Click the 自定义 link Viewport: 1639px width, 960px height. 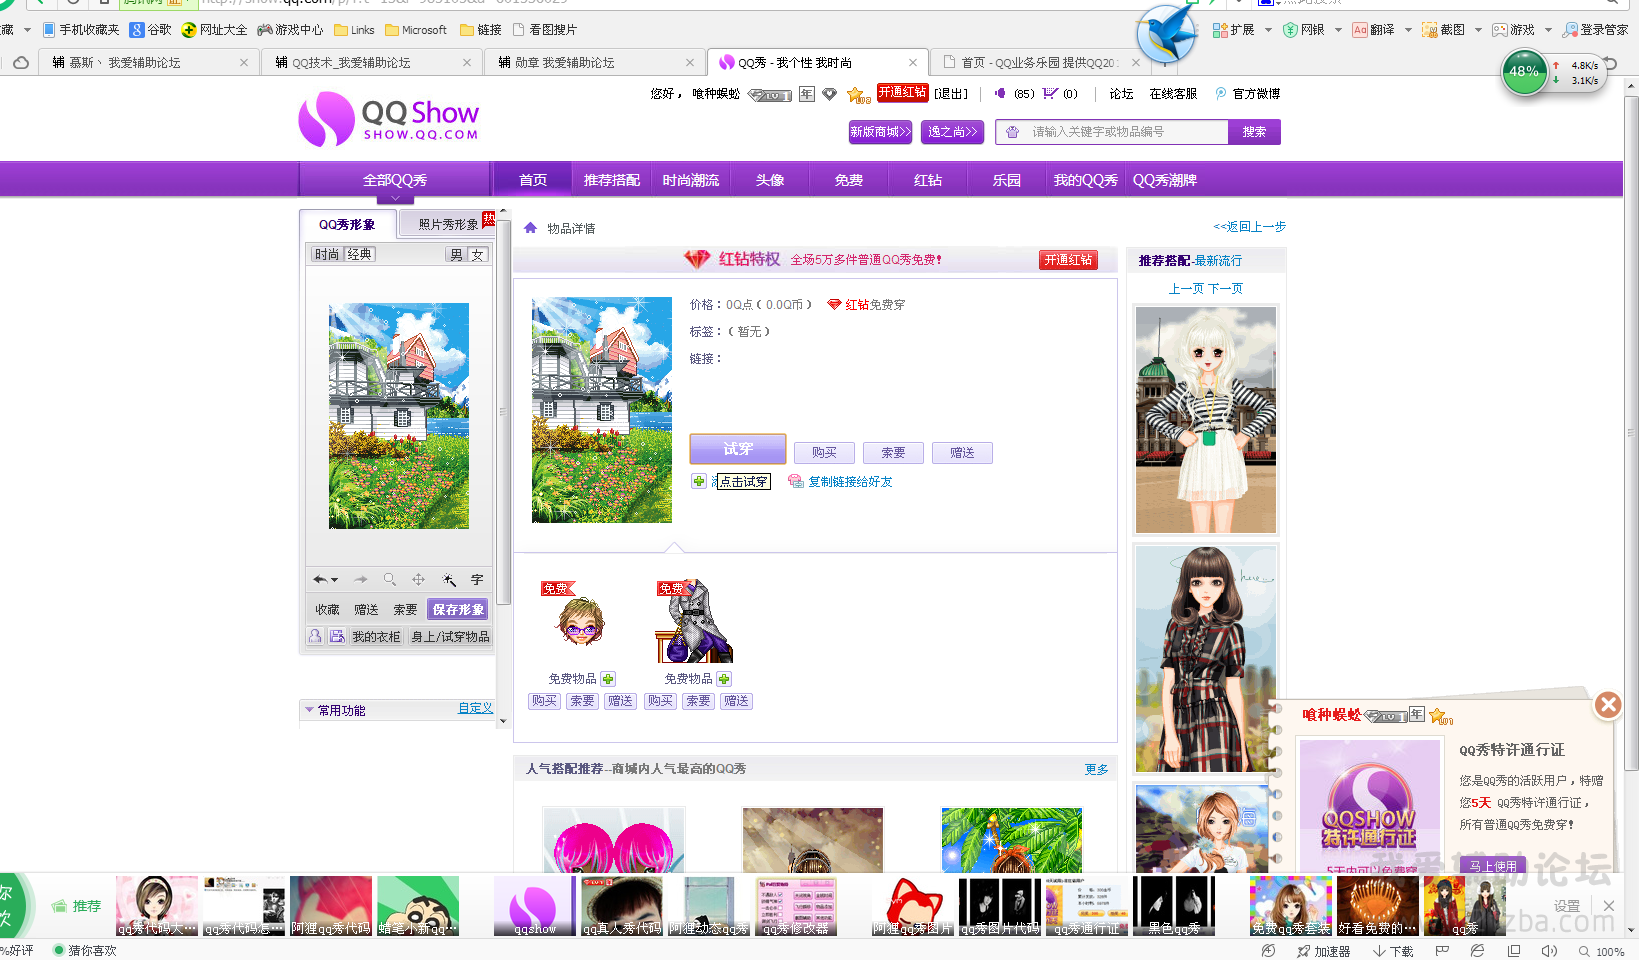[x=476, y=708]
